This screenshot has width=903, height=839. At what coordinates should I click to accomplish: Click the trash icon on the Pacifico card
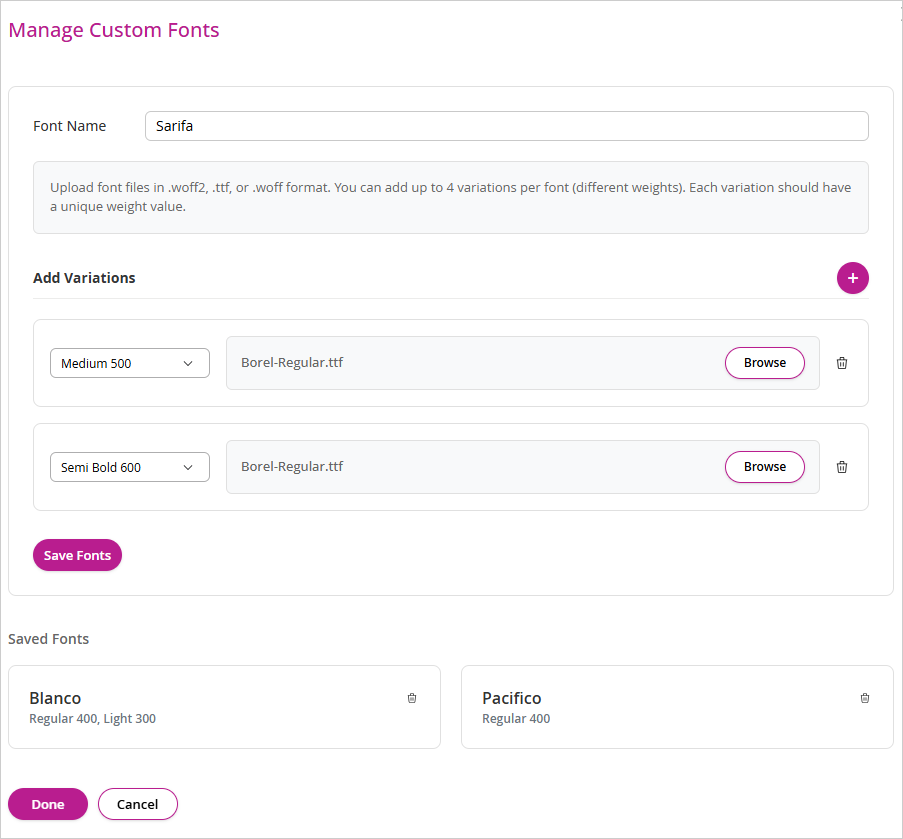864,698
